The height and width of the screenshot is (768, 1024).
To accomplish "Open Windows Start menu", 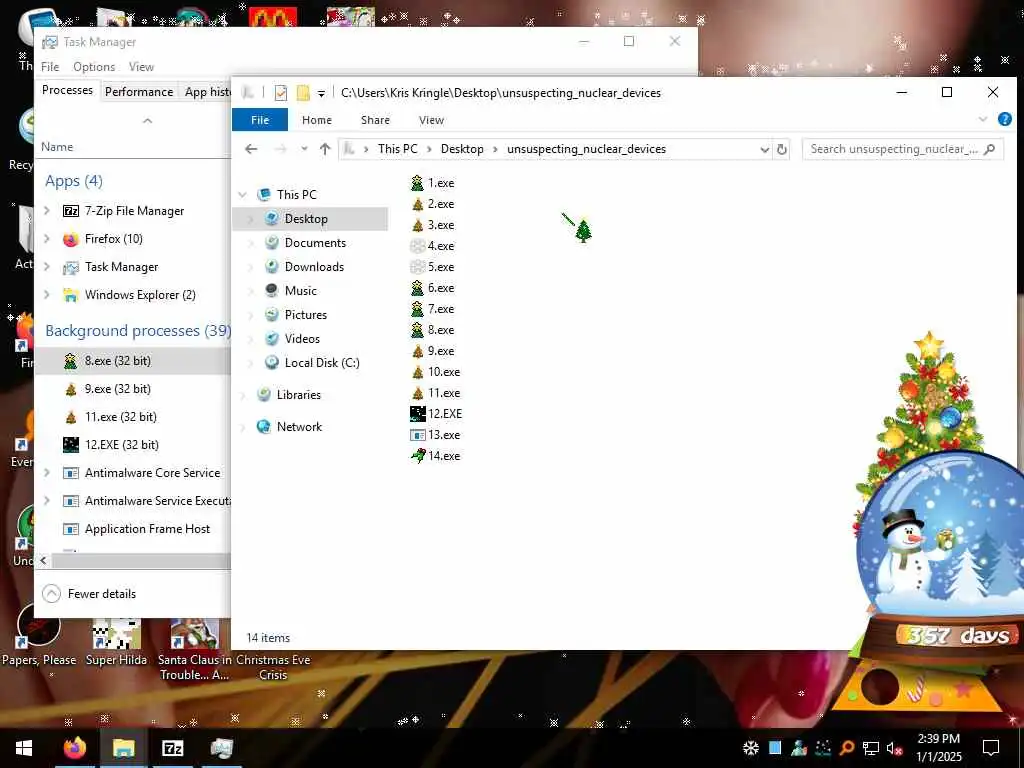I will (x=24, y=748).
